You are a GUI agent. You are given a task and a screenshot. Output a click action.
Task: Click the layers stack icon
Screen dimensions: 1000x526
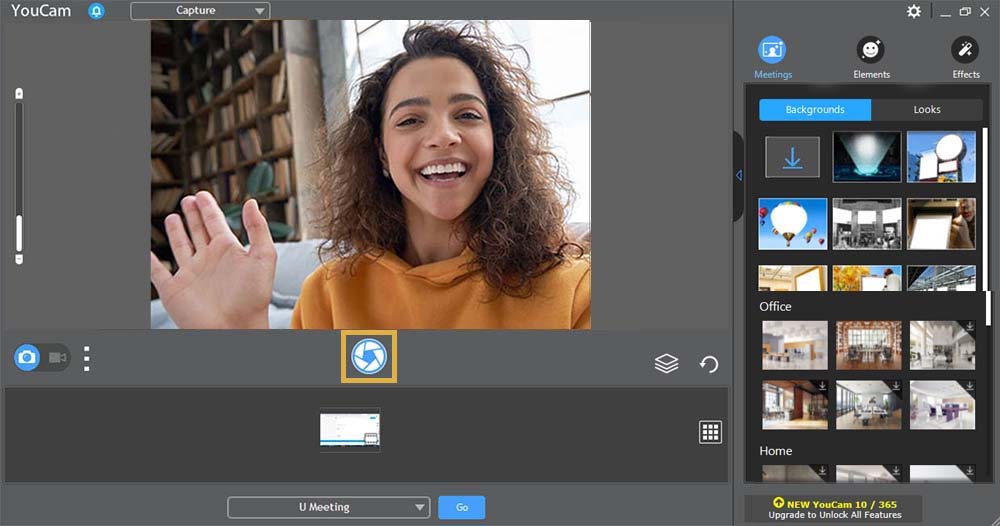tap(666, 364)
